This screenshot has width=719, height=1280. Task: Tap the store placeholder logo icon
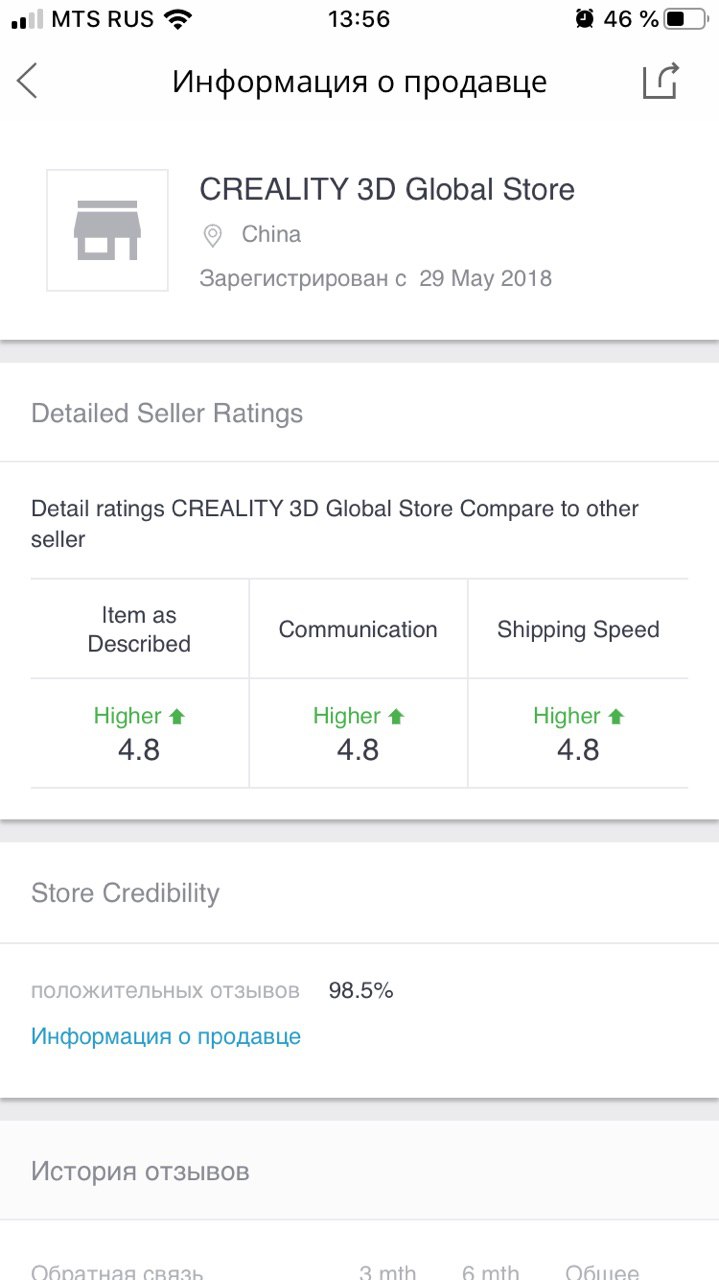pyautogui.click(x=107, y=230)
